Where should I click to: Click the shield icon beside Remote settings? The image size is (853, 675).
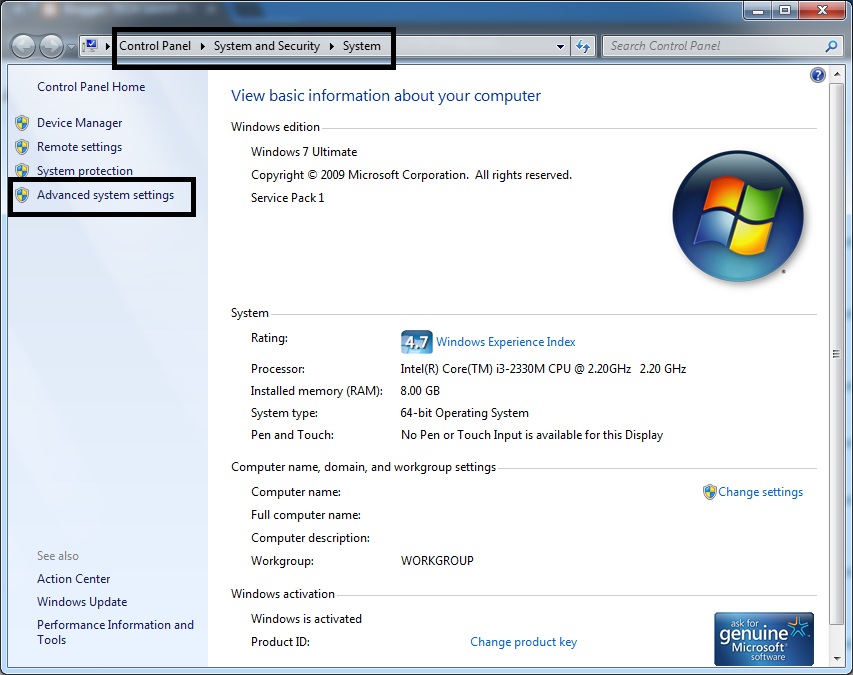tap(22, 147)
